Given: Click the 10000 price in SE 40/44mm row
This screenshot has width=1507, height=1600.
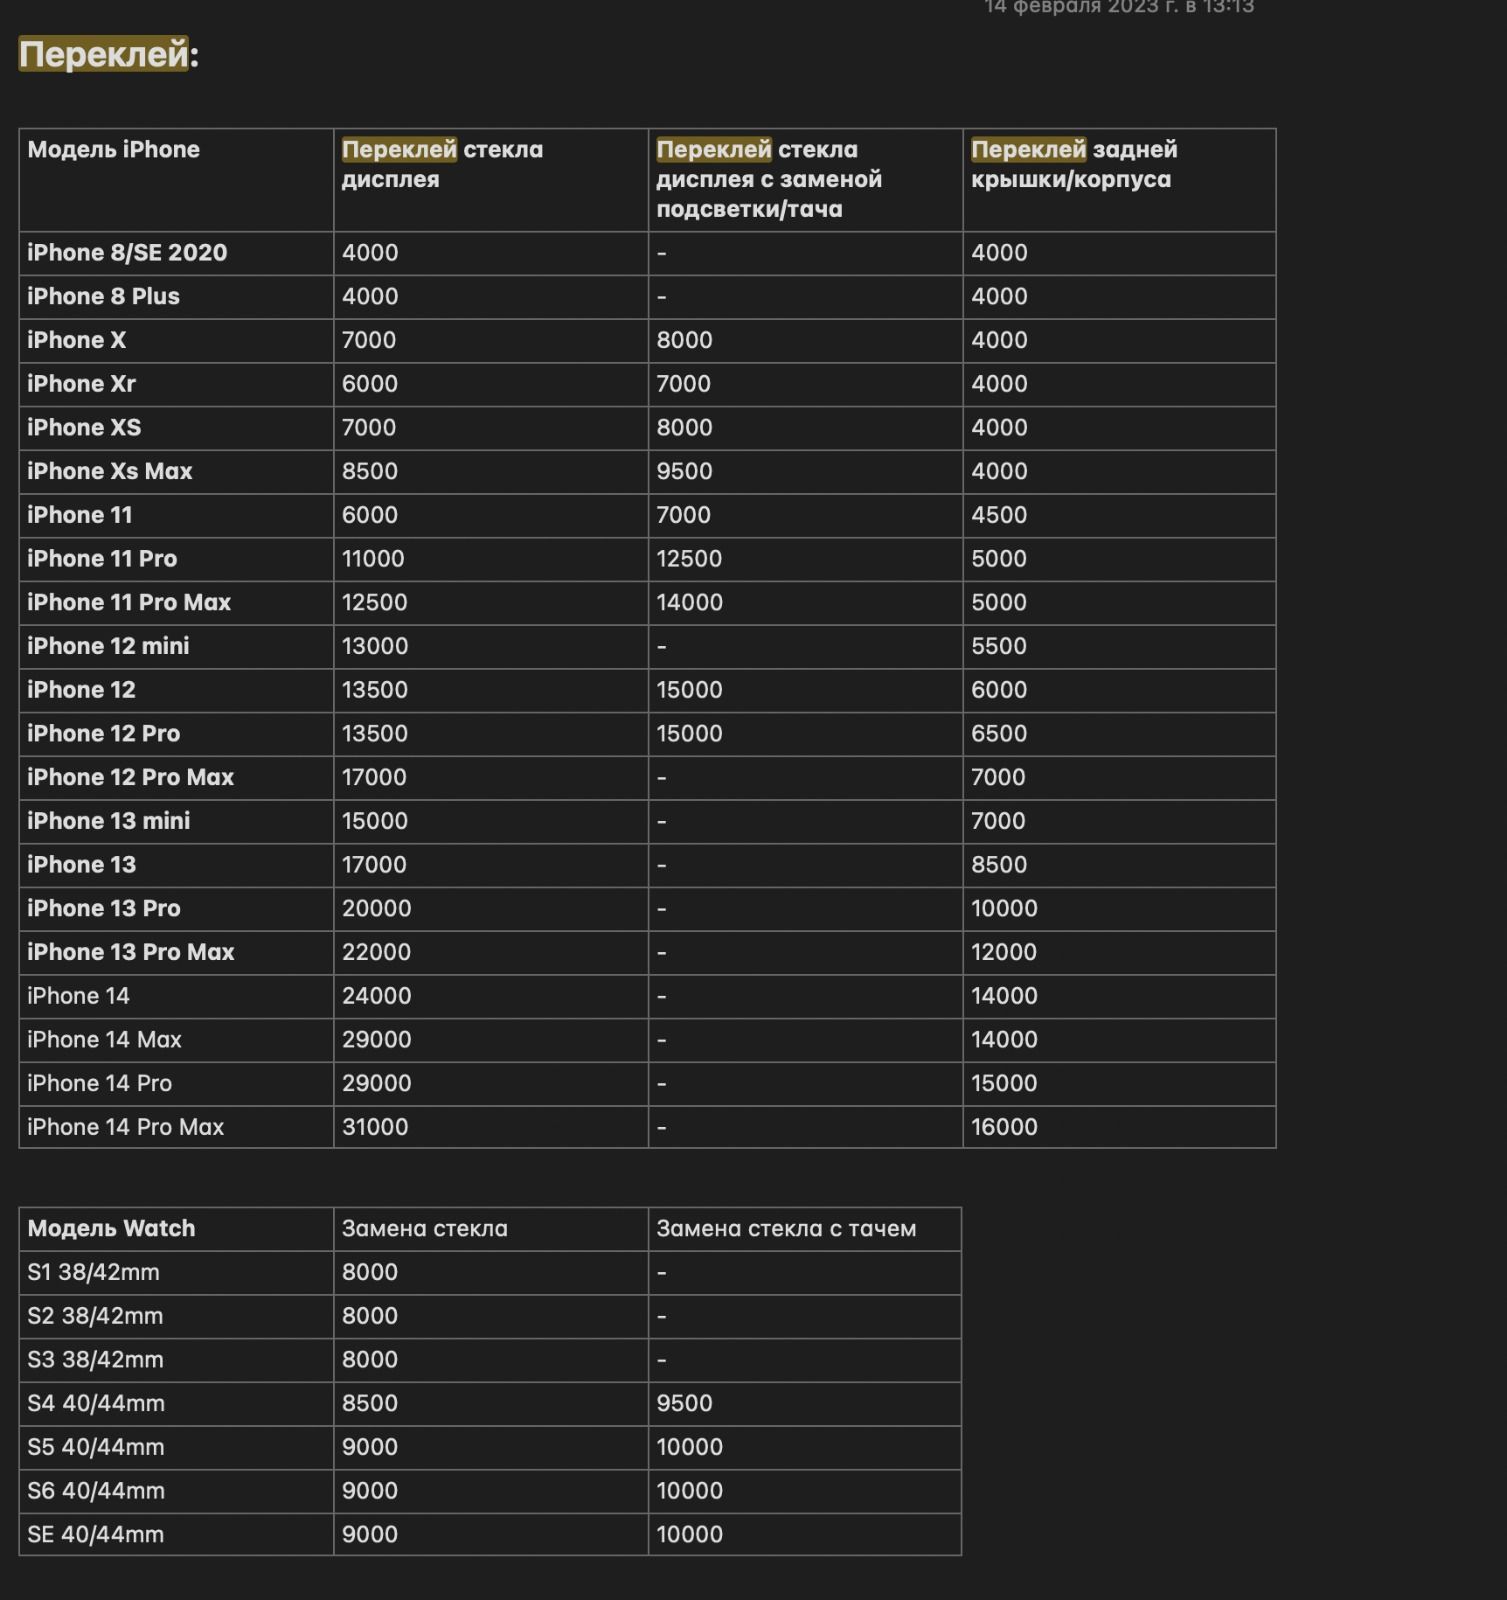Looking at the screenshot, I should pyautogui.click(x=689, y=1534).
